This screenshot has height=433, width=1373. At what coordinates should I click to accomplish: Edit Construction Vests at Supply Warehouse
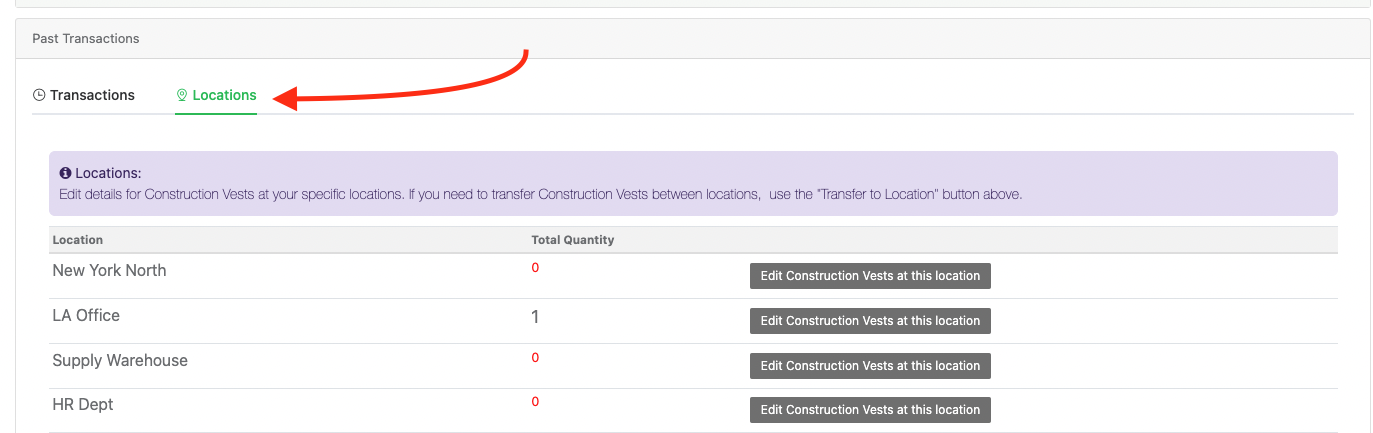click(870, 366)
